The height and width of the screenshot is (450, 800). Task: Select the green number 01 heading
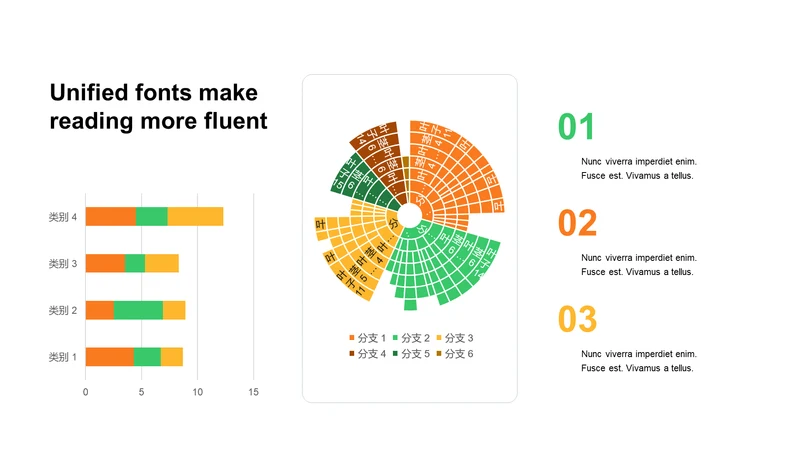pos(577,127)
